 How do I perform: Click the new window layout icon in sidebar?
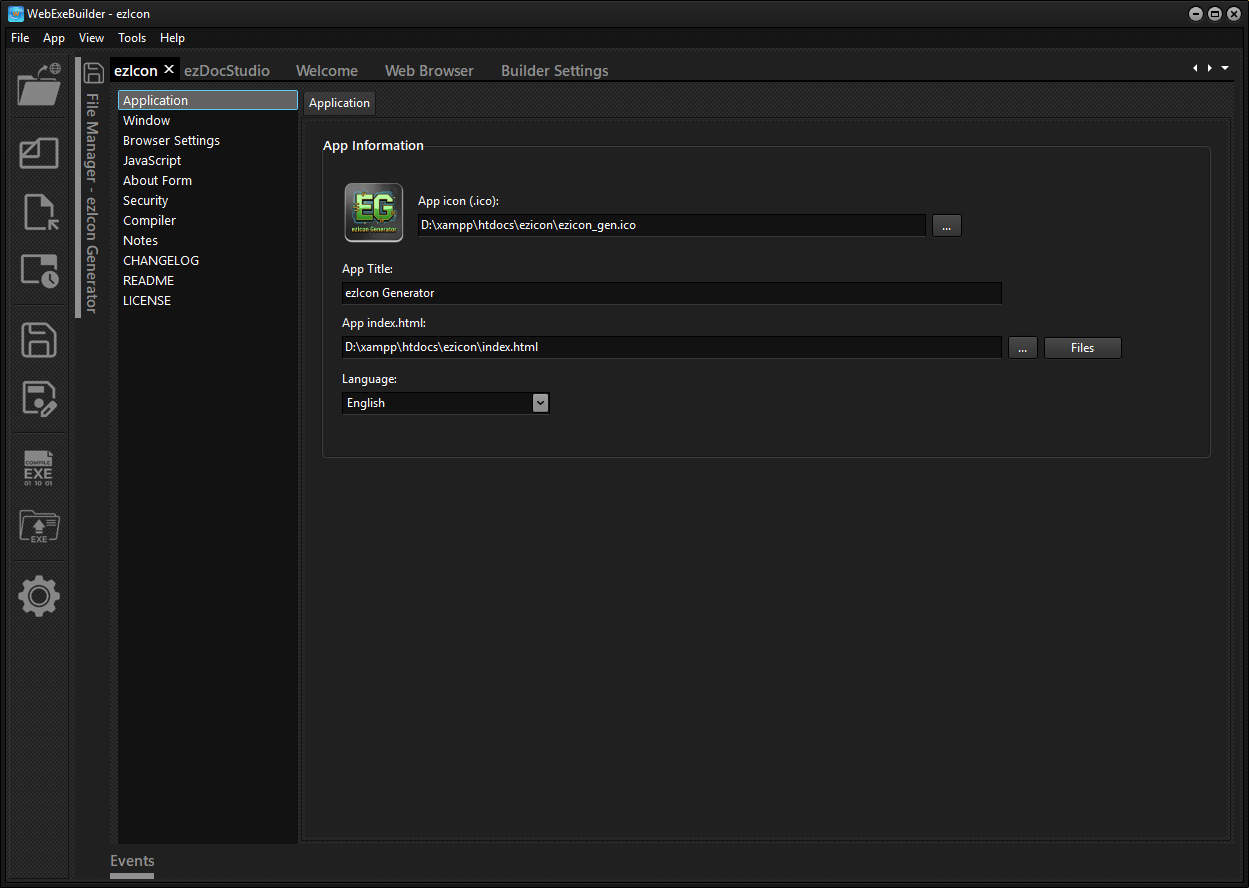[39, 153]
